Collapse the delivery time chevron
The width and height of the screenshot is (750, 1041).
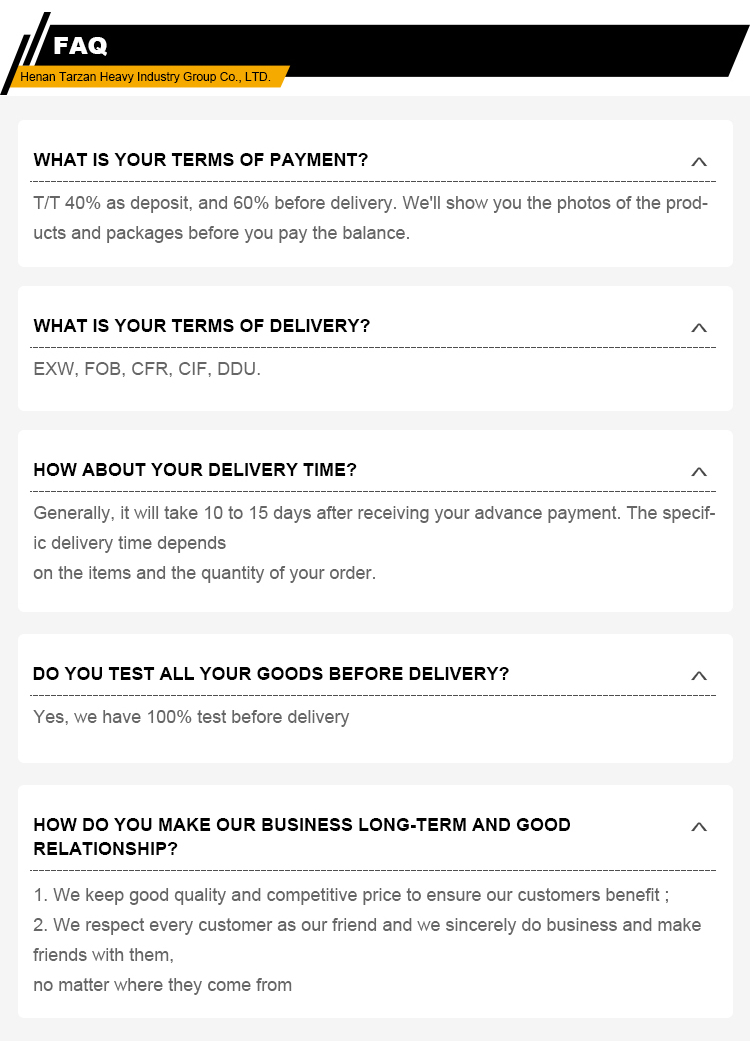click(699, 471)
